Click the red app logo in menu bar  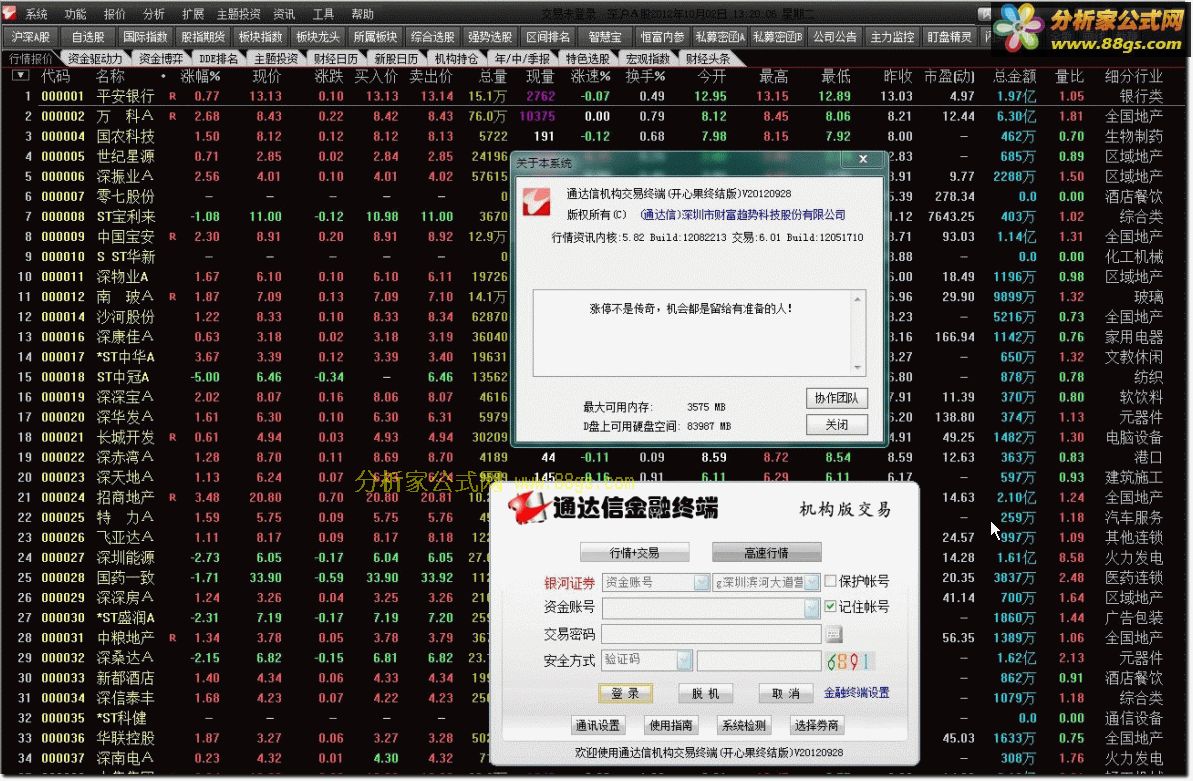pyautogui.click(x=9, y=13)
